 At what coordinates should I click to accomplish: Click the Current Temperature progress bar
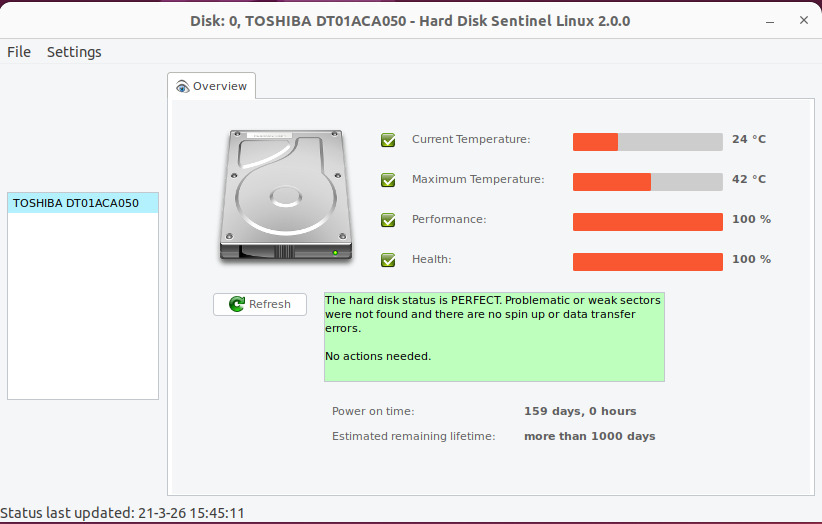(647, 141)
